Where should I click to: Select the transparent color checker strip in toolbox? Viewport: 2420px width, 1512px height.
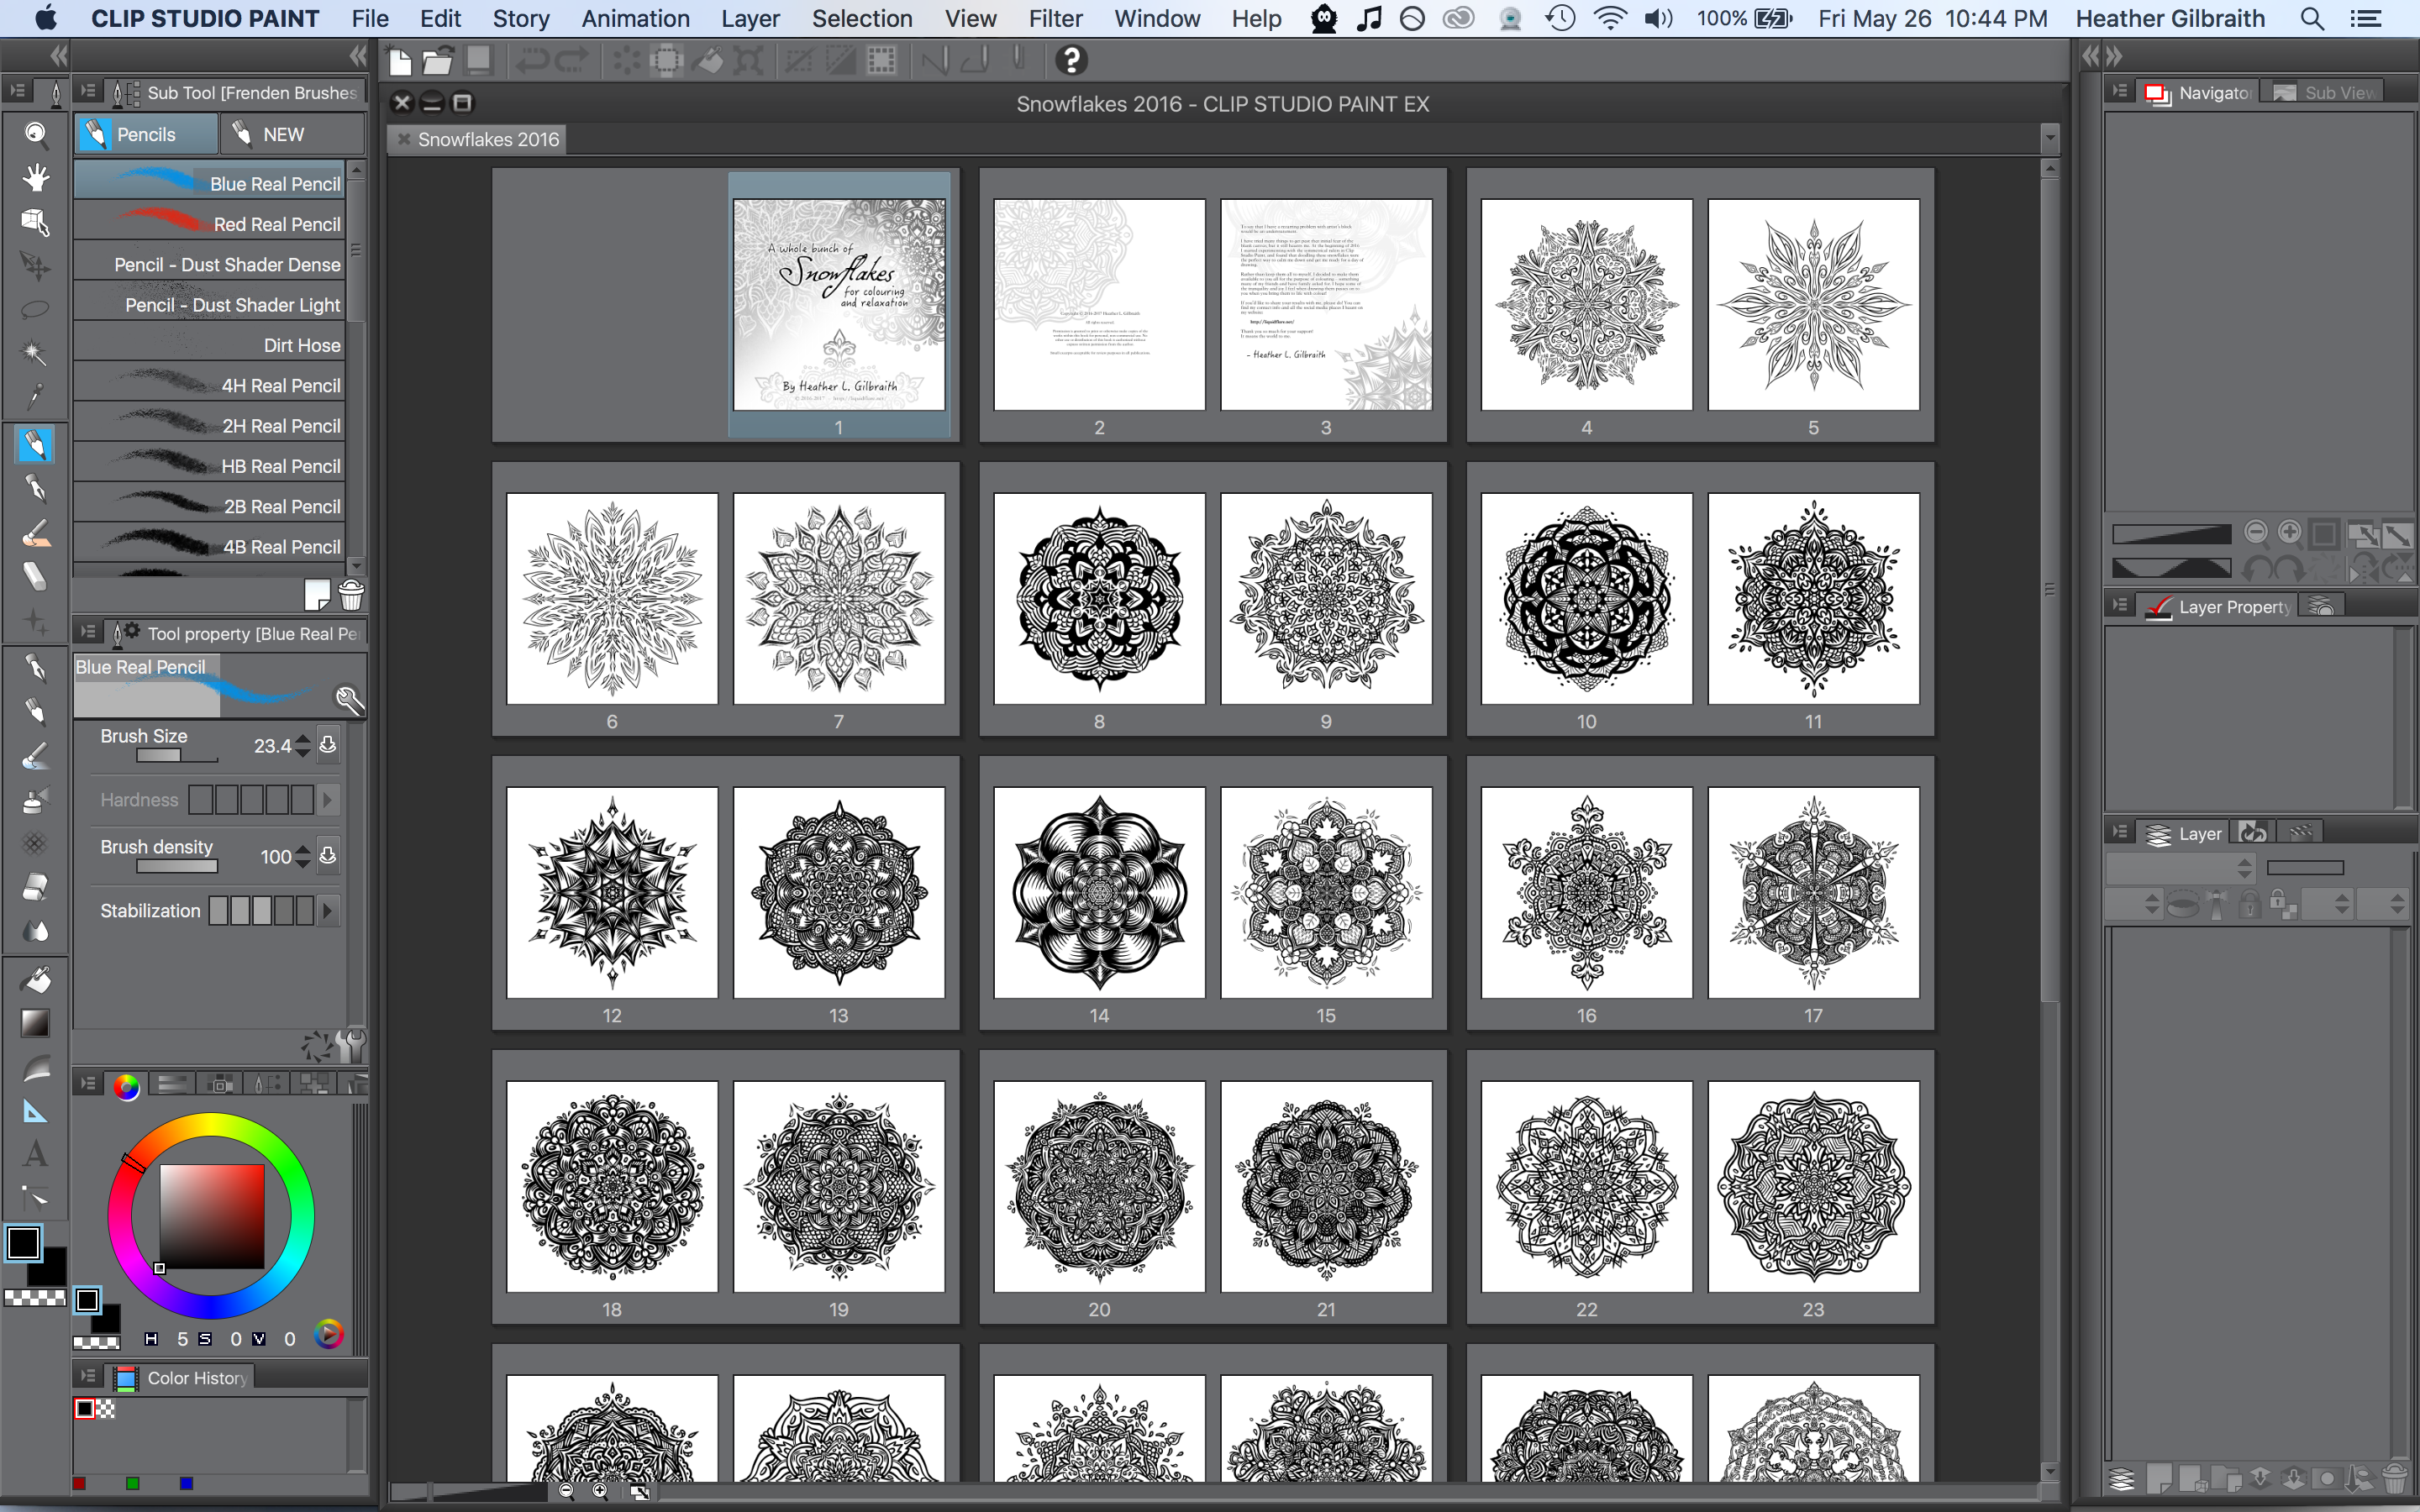tap(35, 1297)
